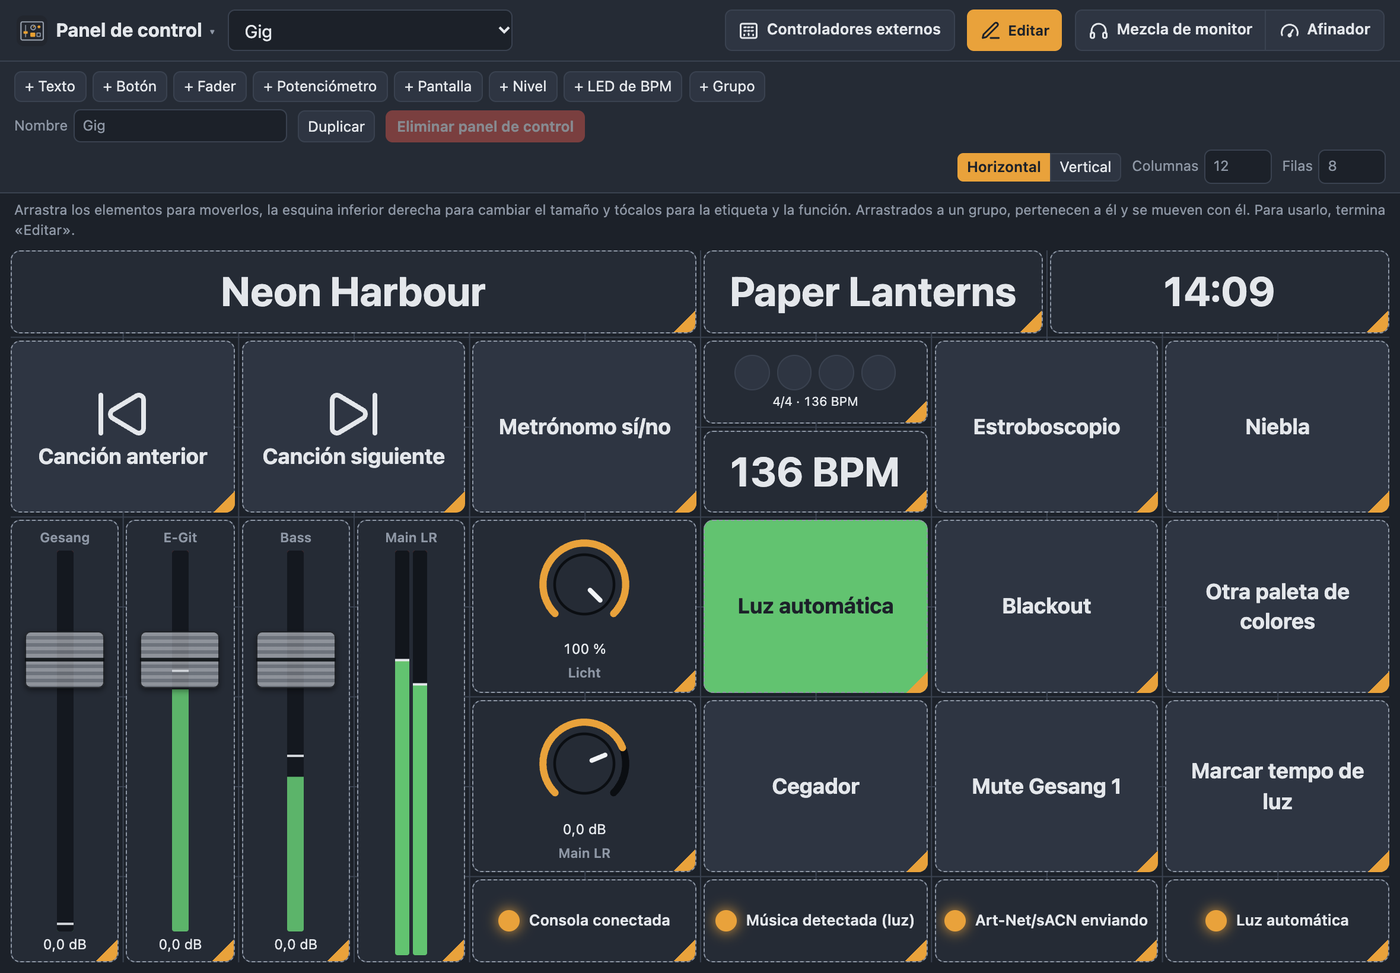Click resize handle of Blackout tile
1400x973 pixels.
click(1148, 683)
